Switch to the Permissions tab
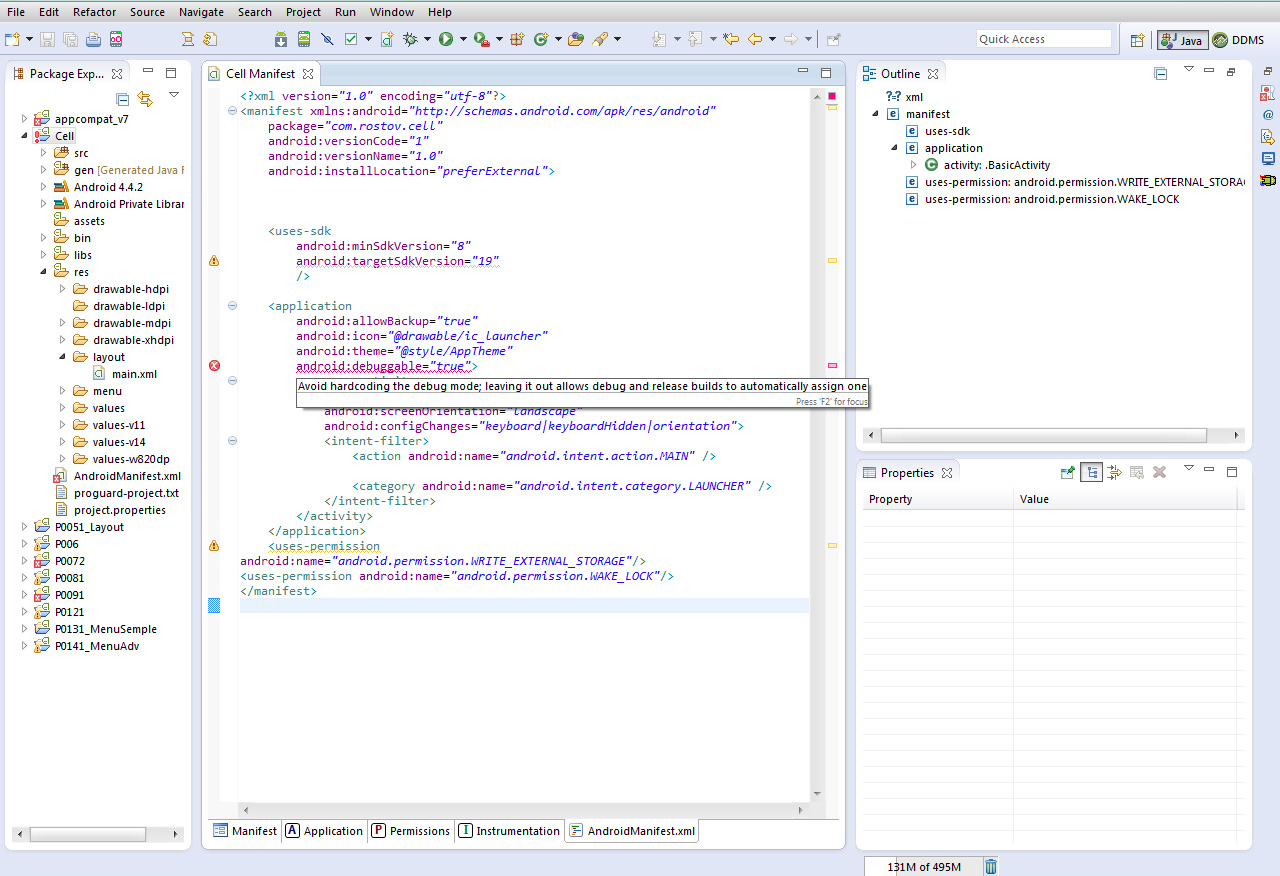Image resolution: width=1280 pixels, height=876 pixels. (x=410, y=831)
